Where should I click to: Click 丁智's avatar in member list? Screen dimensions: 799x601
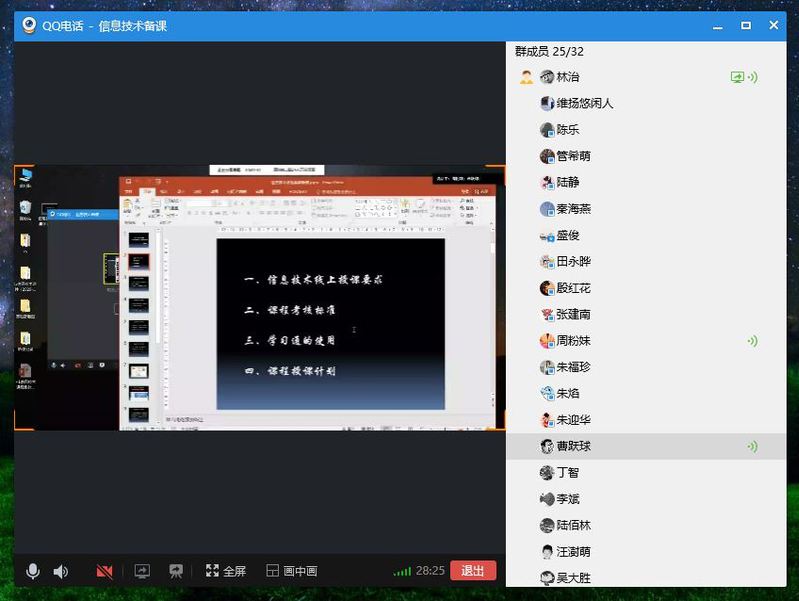coord(547,473)
